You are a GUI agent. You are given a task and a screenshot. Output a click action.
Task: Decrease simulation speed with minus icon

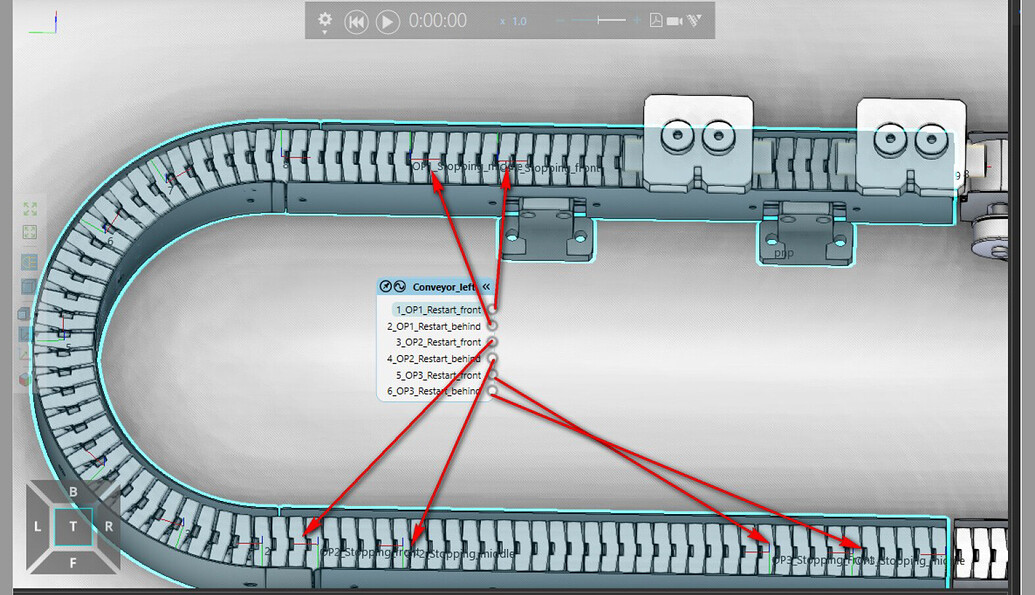coord(560,20)
